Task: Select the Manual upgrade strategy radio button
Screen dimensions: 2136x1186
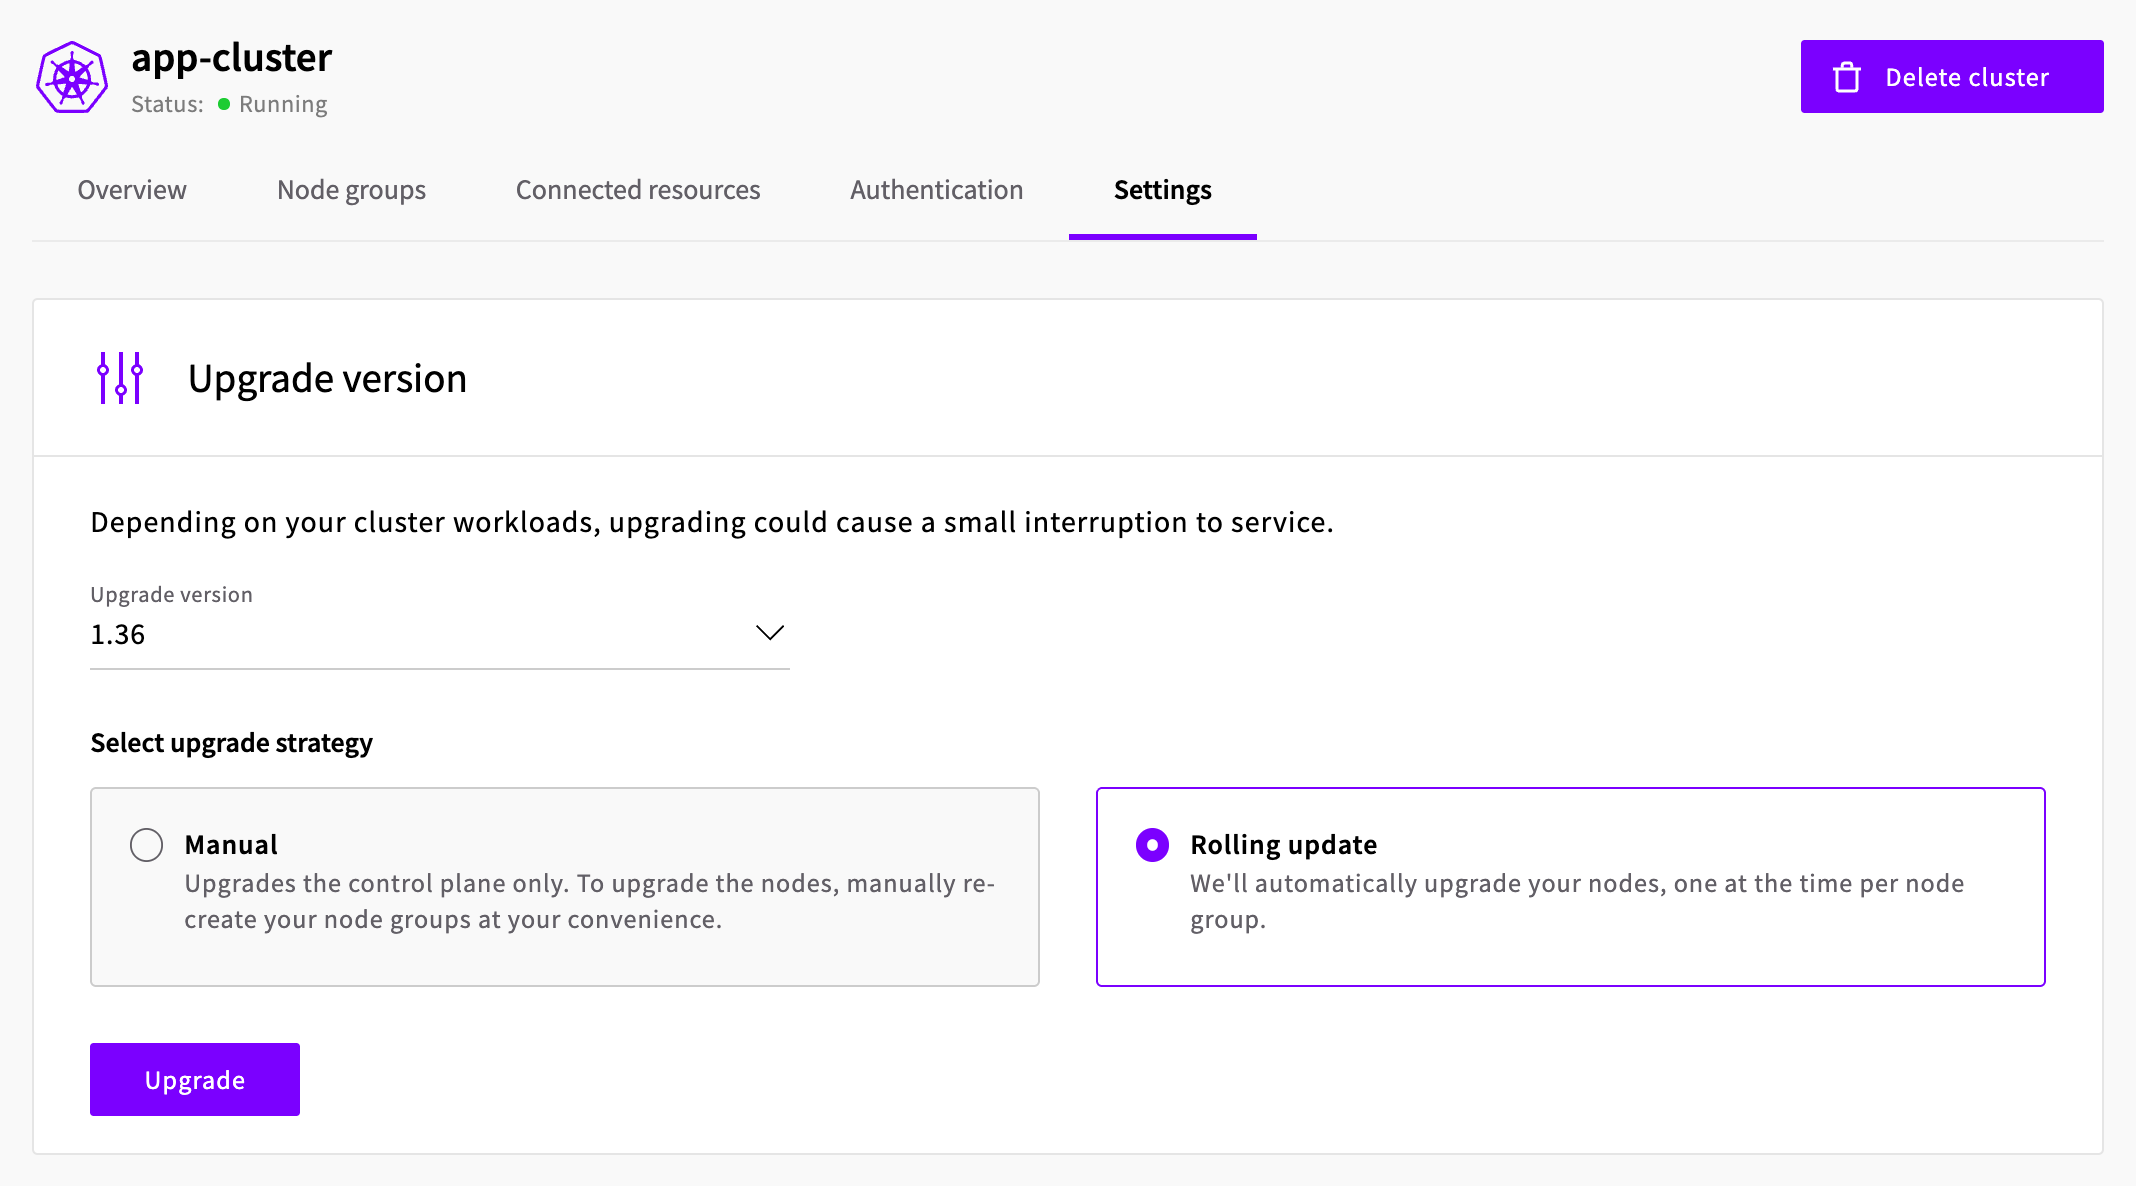Action: pos(147,845)
